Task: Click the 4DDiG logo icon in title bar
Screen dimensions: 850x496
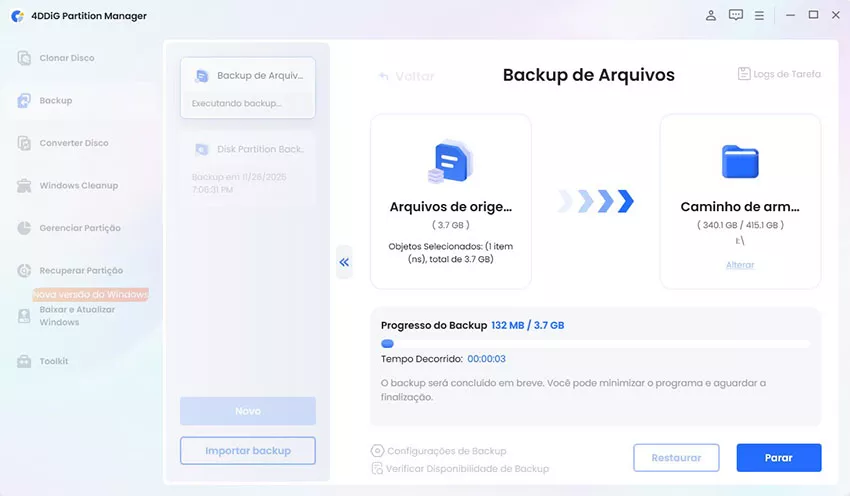Action: [17, 16]
